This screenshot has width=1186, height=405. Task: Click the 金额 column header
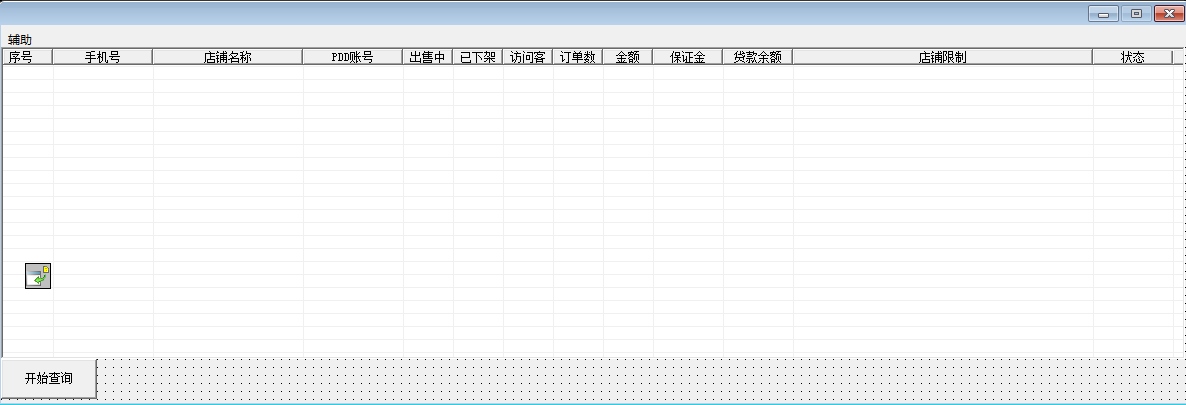tap(627, 57)
